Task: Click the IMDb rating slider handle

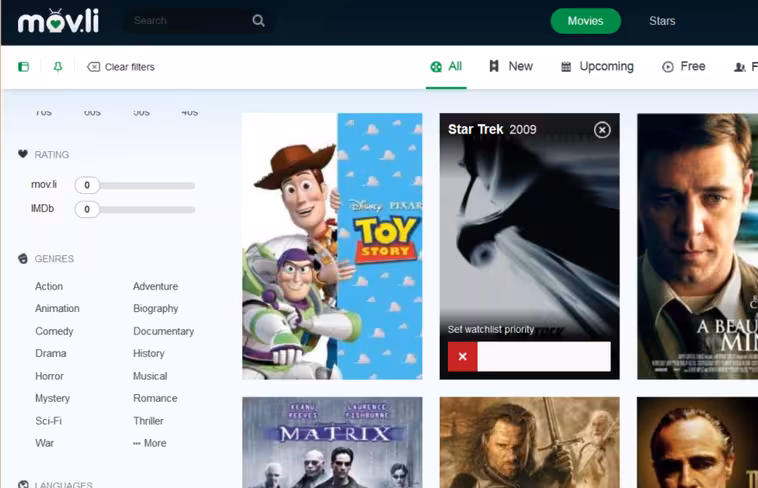Action: pos(87,209)
